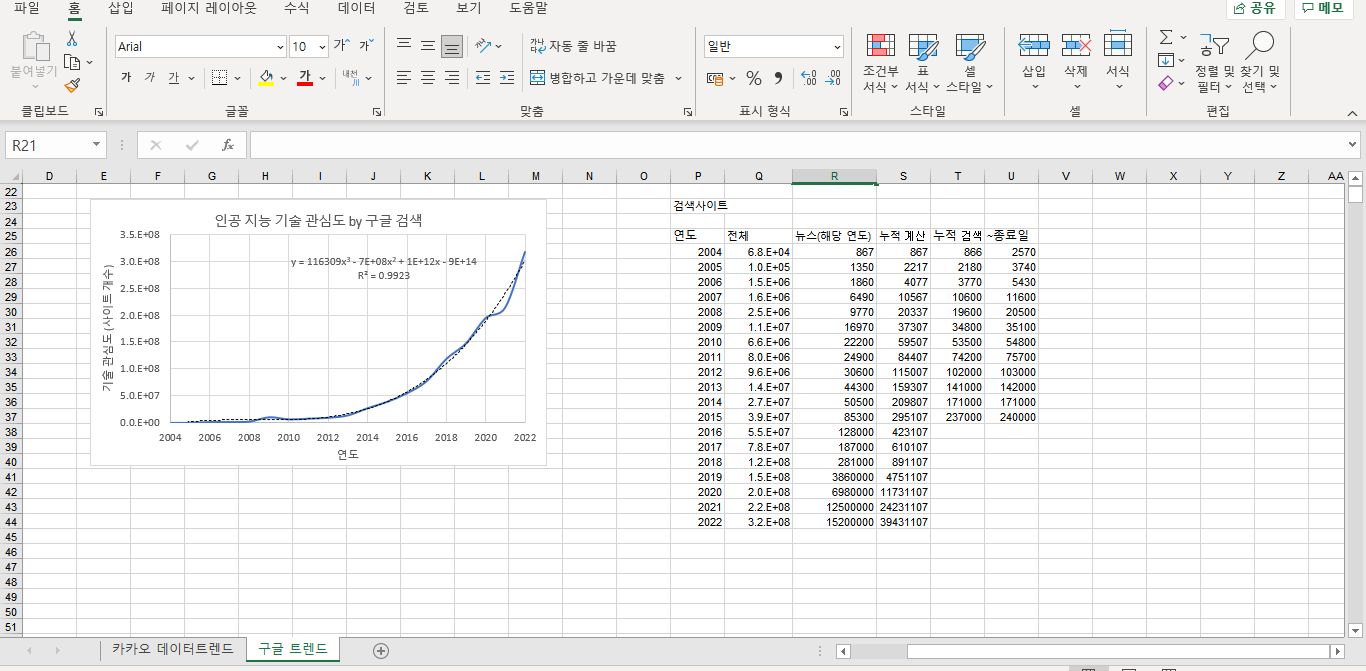Toggle the highlighted bottom align icon
This screenshot has width=1366, height=671.
[x=452, y=45]
